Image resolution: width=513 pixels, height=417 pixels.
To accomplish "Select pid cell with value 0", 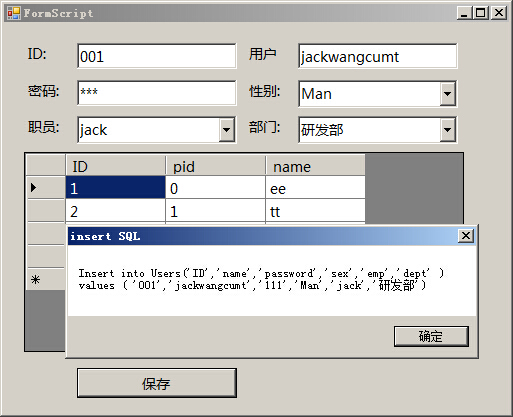I will [216, 188].
